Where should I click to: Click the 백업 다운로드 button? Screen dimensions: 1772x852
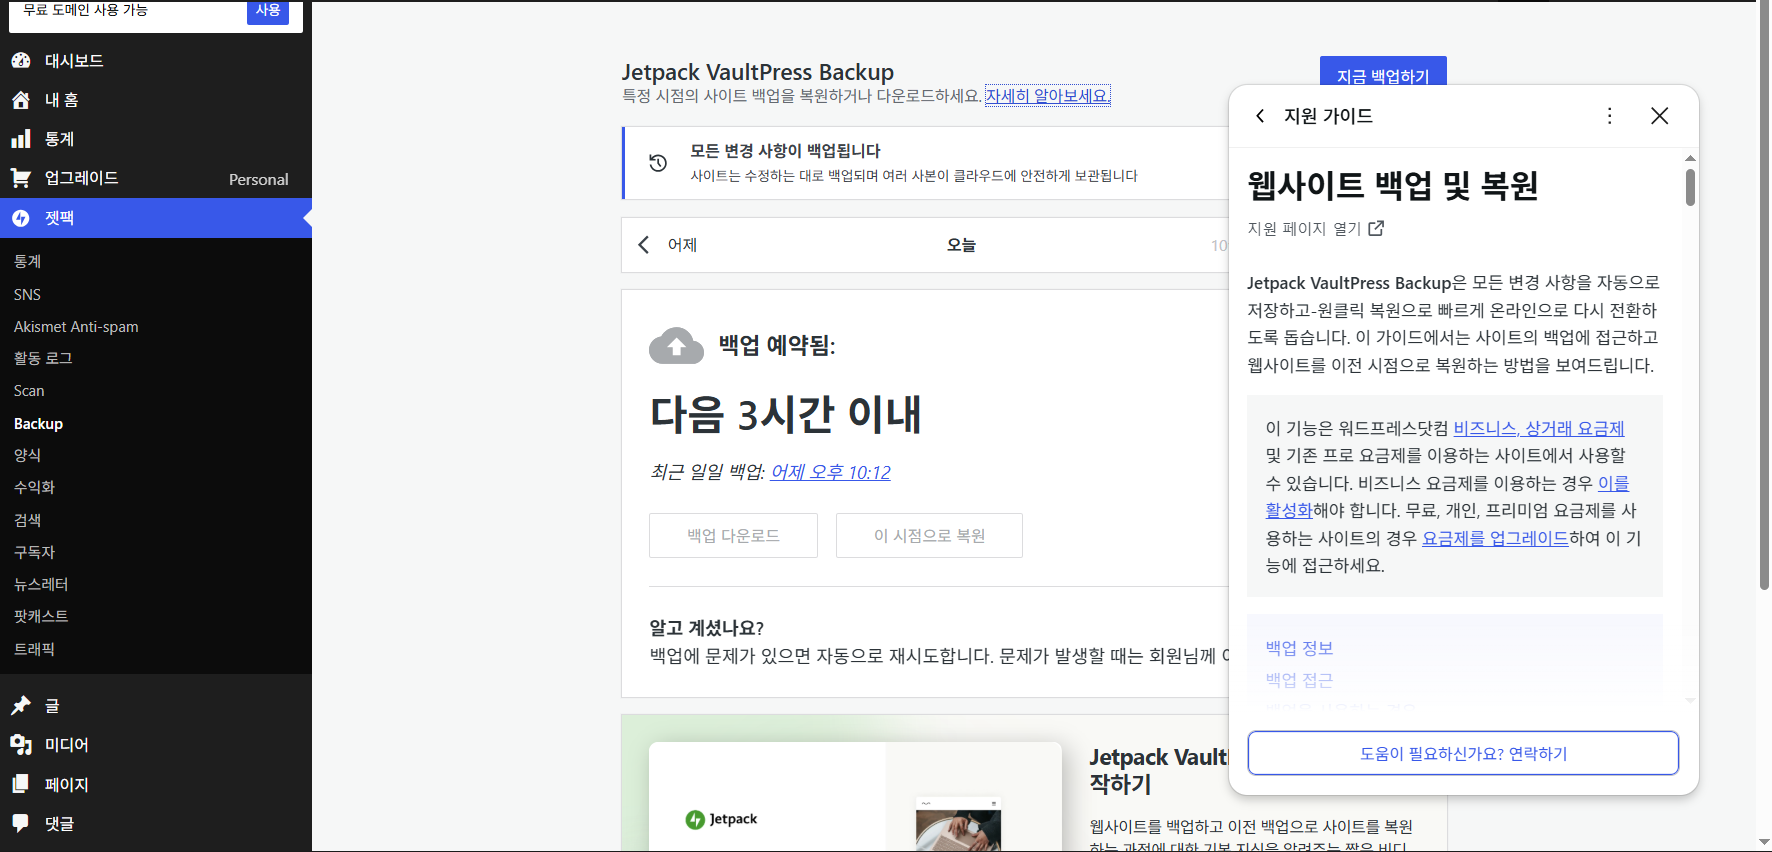733,536
